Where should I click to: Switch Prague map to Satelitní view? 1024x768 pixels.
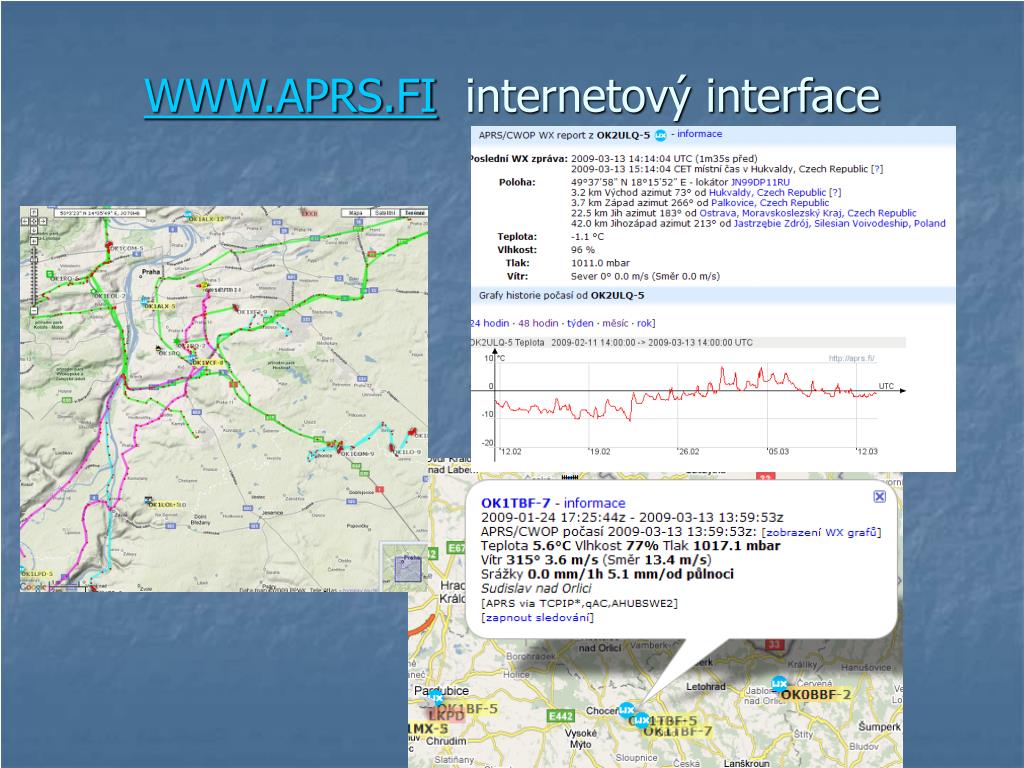[x=385, y=213]
